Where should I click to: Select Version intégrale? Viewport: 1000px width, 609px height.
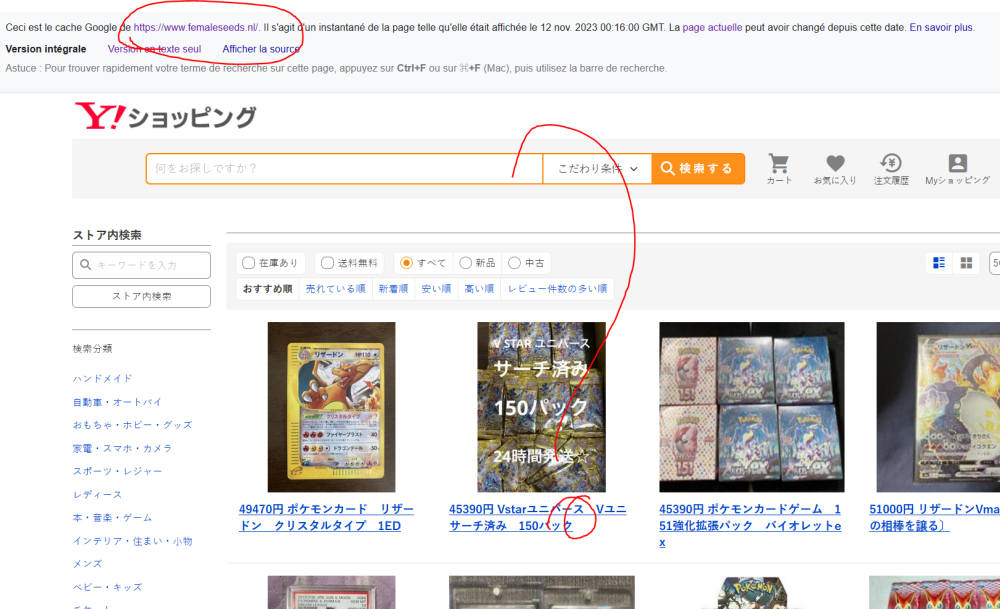pyautogui.click(x=46, y=49)
